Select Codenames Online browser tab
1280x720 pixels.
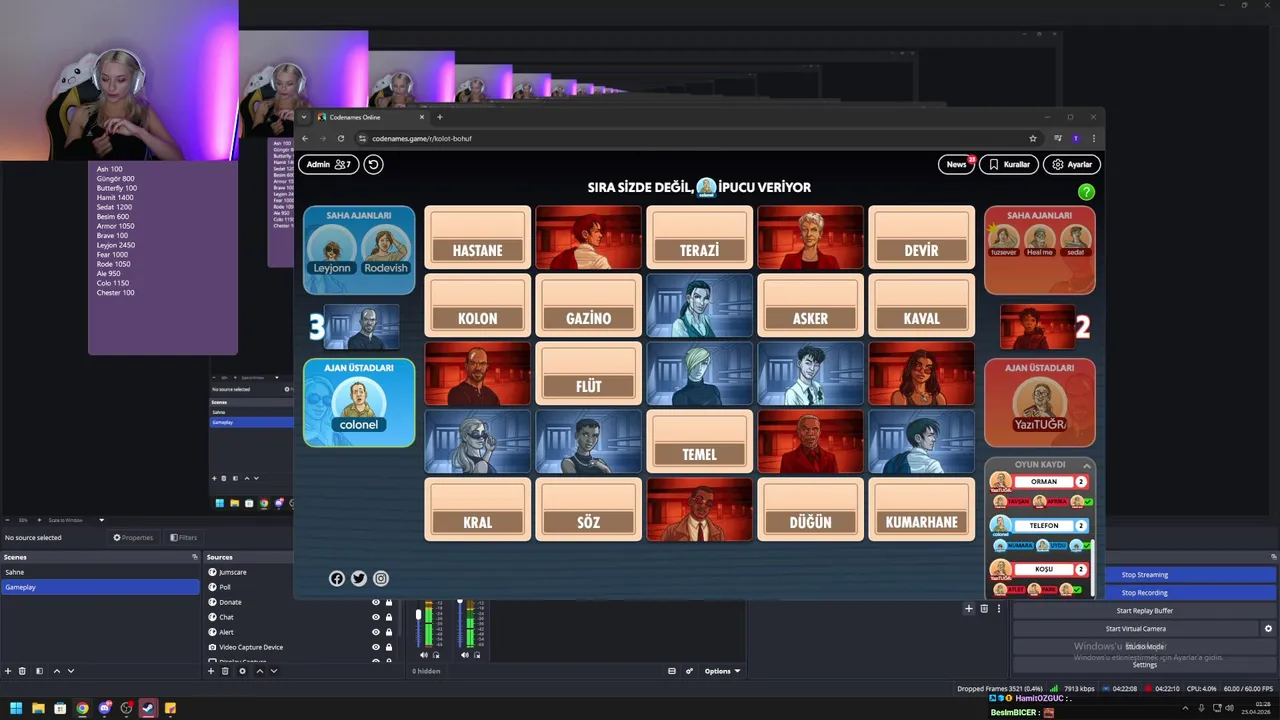click(368, 117)
